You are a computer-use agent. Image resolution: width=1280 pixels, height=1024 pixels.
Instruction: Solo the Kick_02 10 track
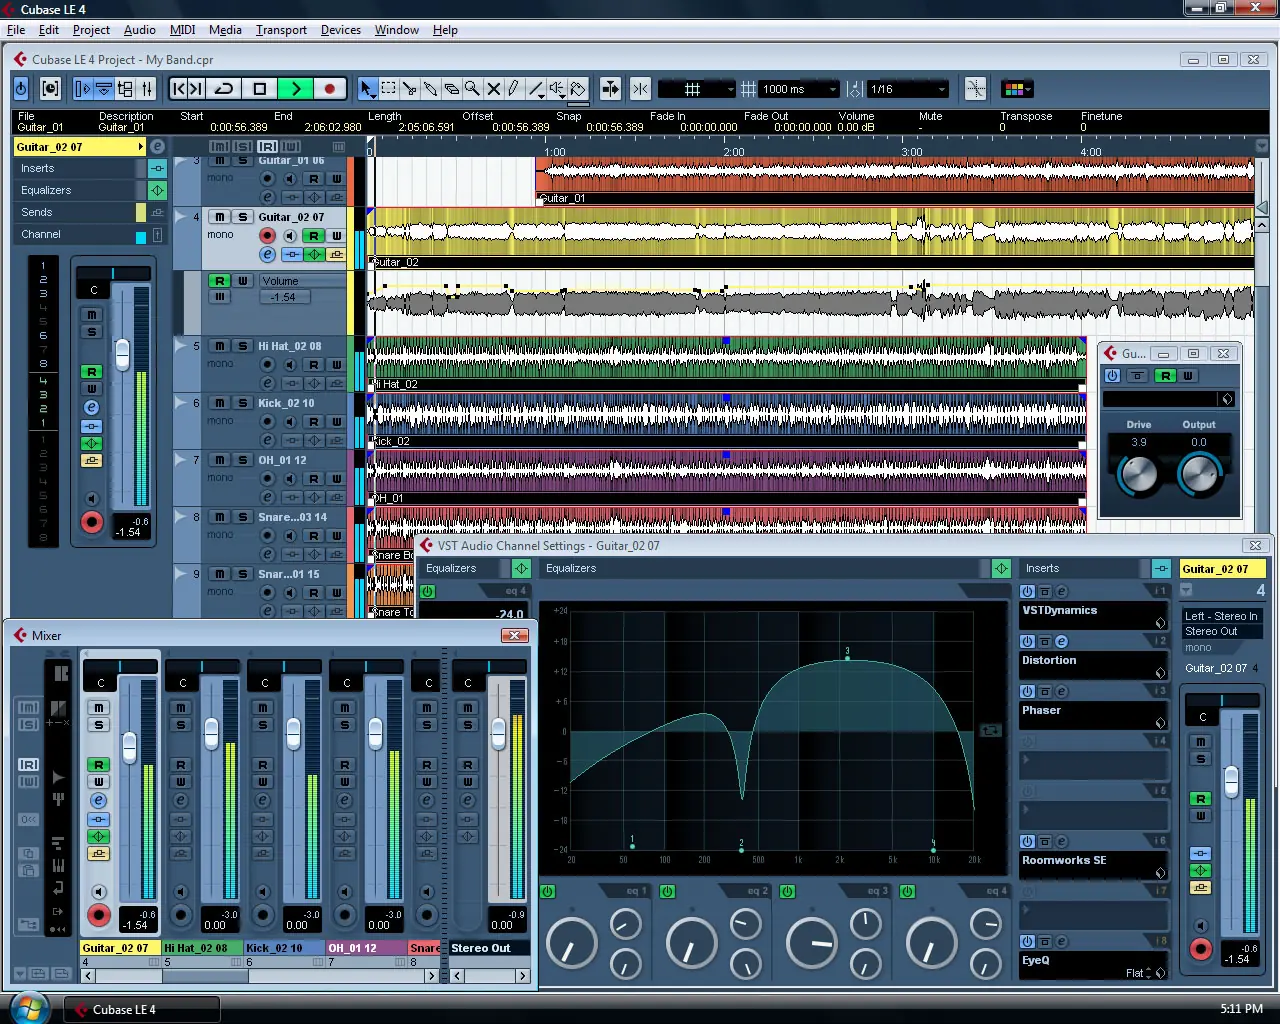(242, 403)
